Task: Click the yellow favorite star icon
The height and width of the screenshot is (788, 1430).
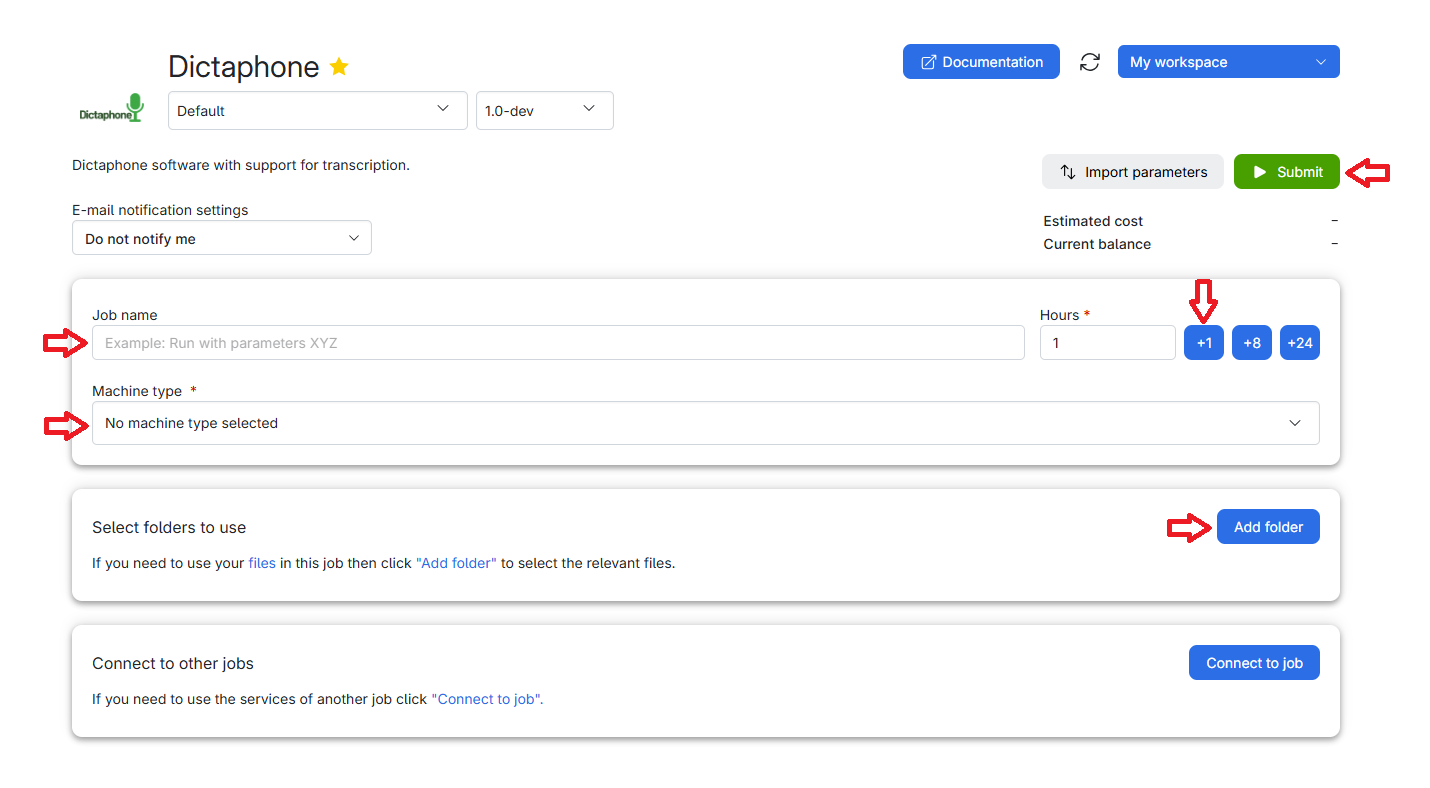Action: point(339,67)
